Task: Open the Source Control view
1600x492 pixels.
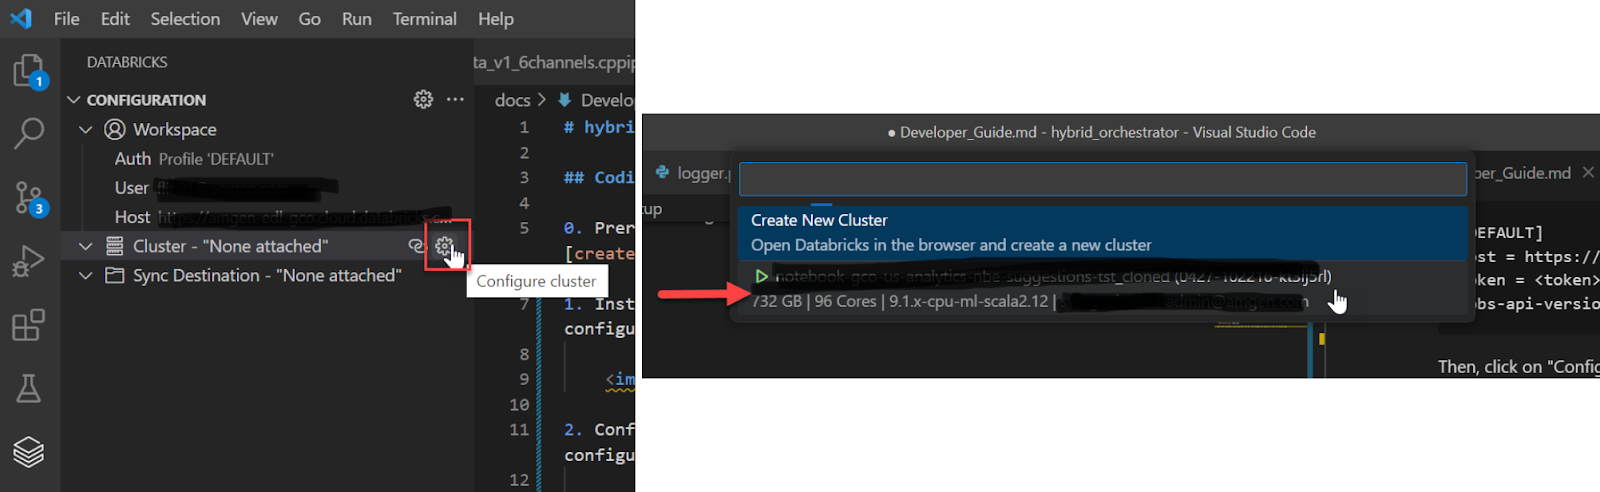Action: click(x=29, y=198)
